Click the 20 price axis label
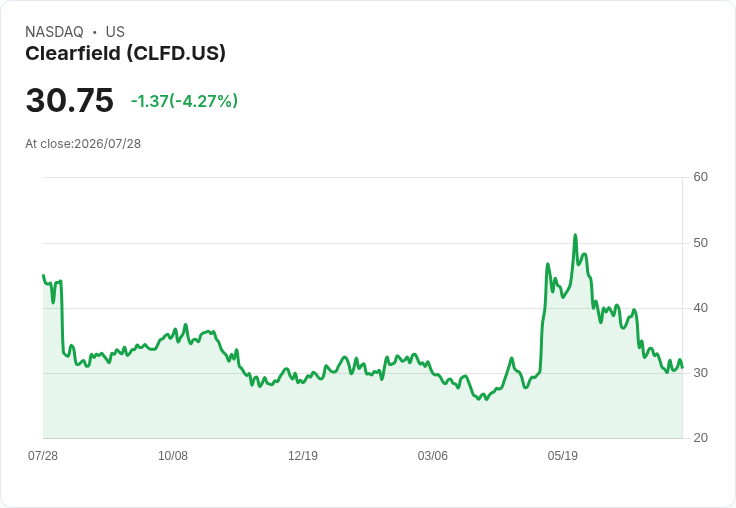736x508 pixels. coord(700,438)
